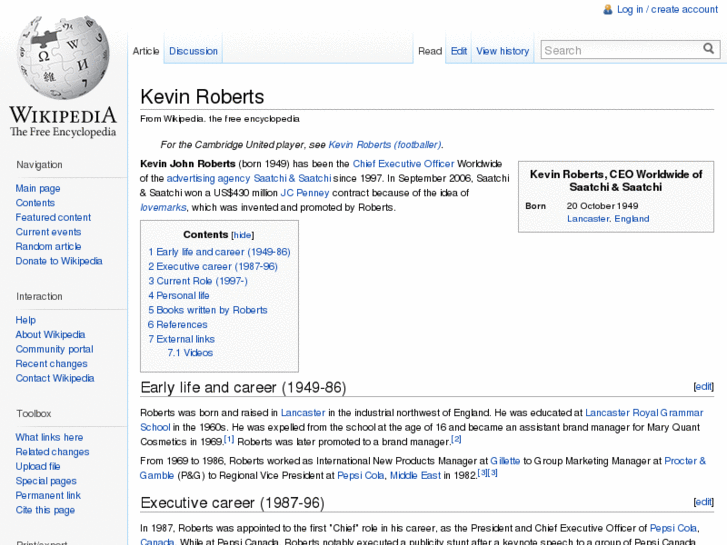Open Contents link in Navigation sidebar
Image resolution: width=727 pixels, height=545 pixels.
pyautogui.click(x=35, y=203)
